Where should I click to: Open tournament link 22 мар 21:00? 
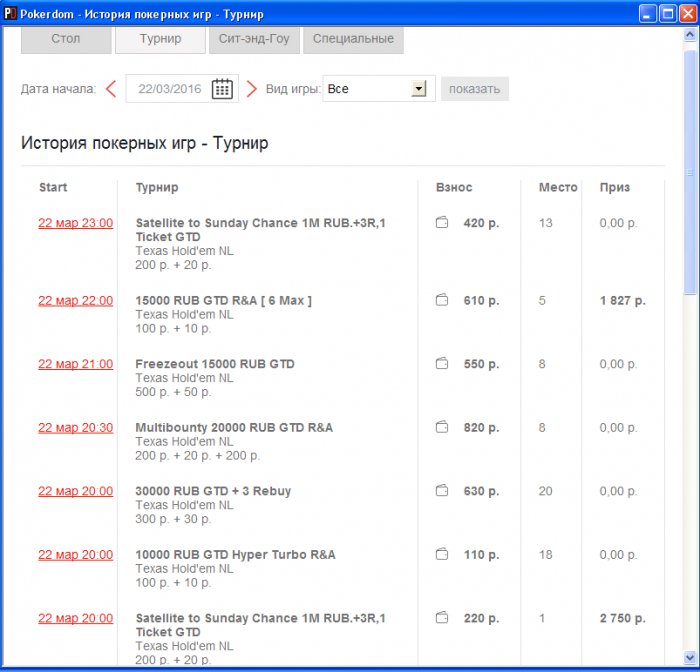[75, 364]
